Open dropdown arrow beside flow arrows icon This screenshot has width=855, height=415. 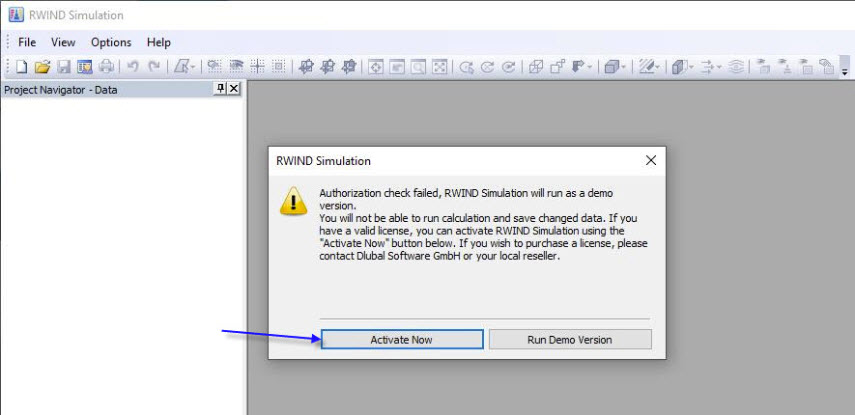719,67
